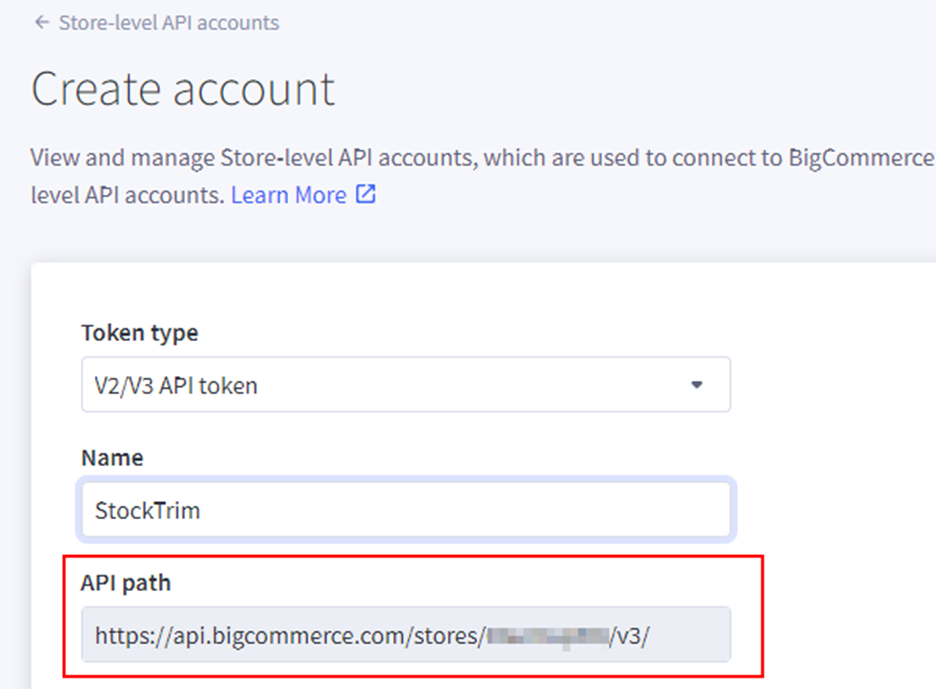
Task: Click the caret arrow in Token type
Action: (697, 385)
